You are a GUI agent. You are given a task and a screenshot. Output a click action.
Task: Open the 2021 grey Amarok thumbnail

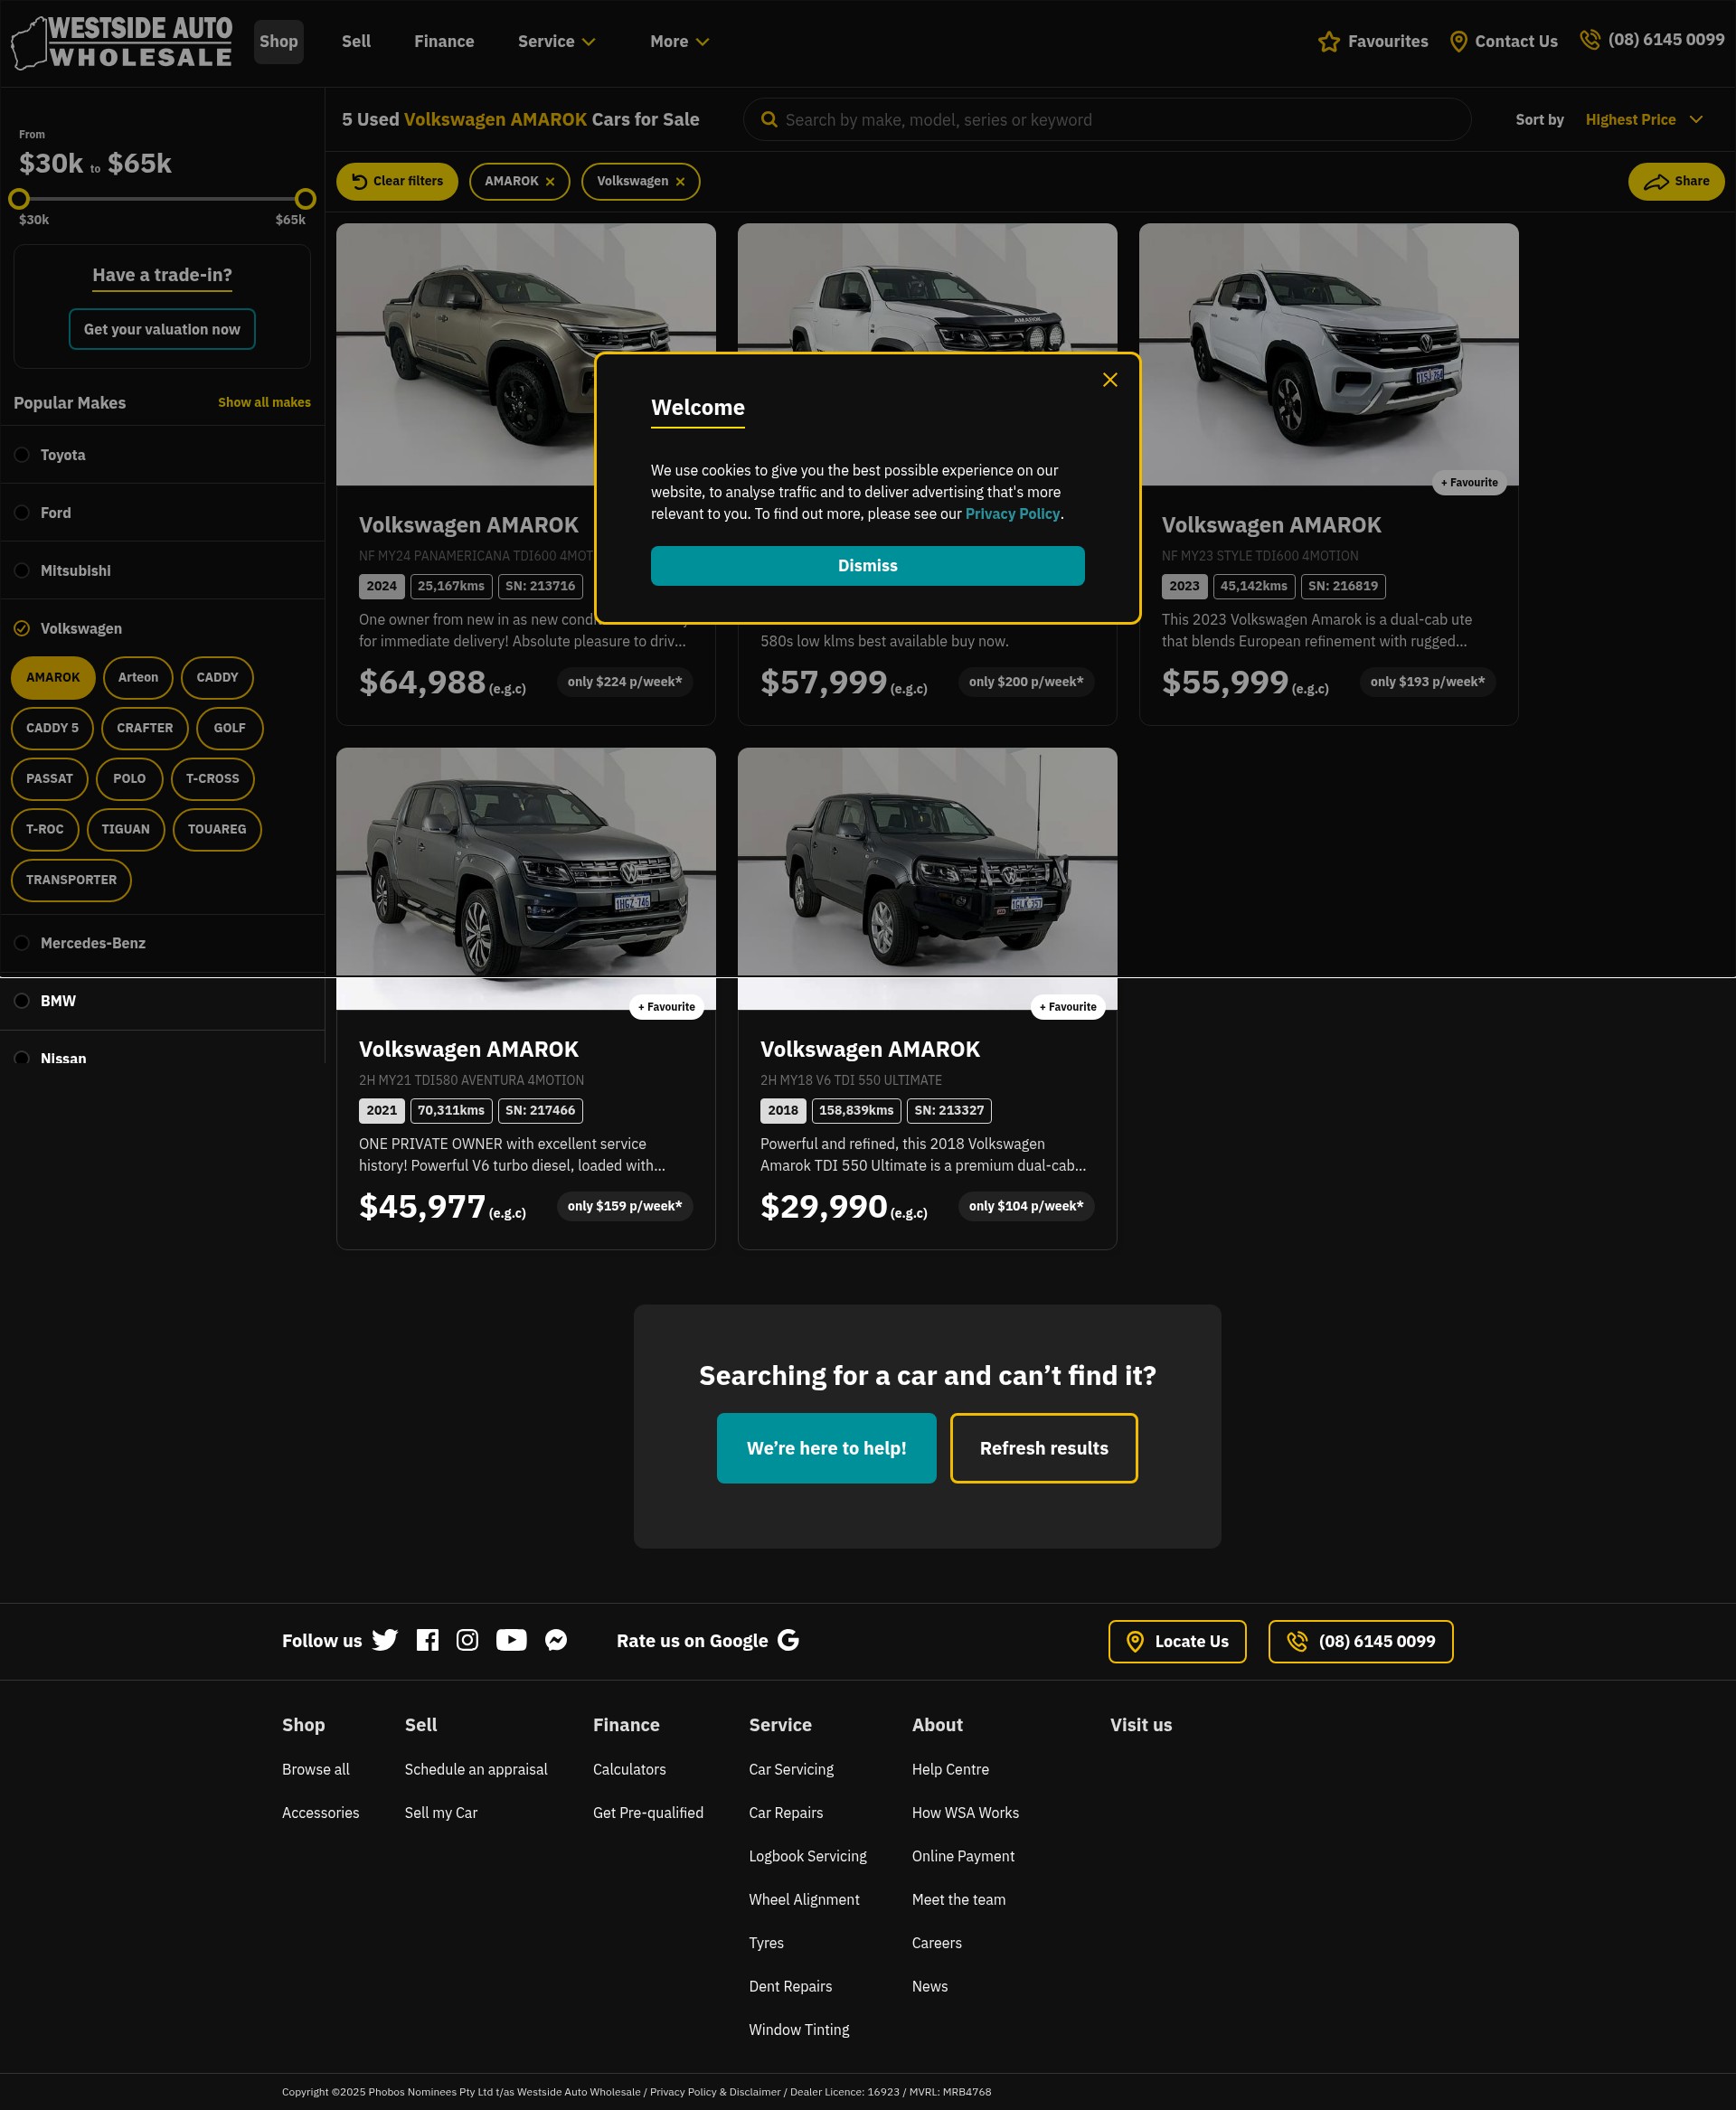click(526, 879)
